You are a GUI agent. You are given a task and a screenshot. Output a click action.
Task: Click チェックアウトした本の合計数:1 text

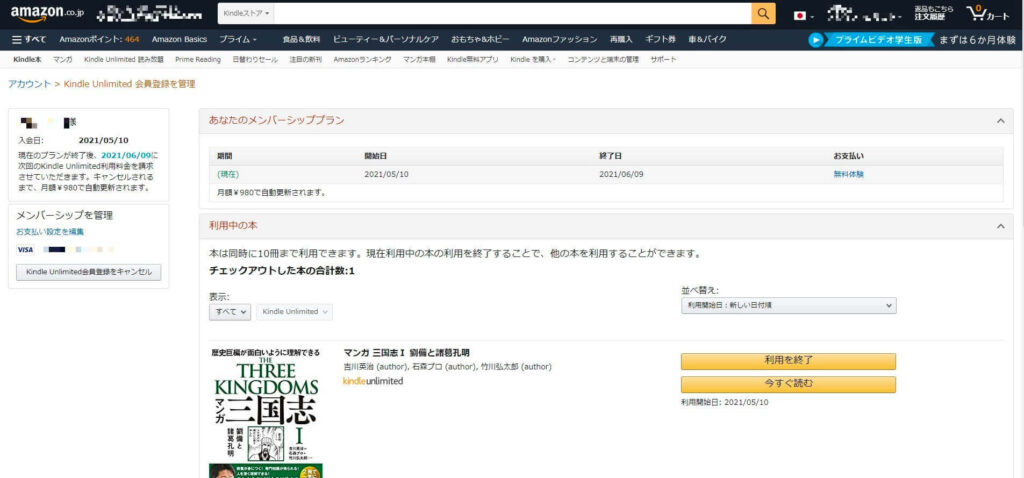tap(282, 271)
